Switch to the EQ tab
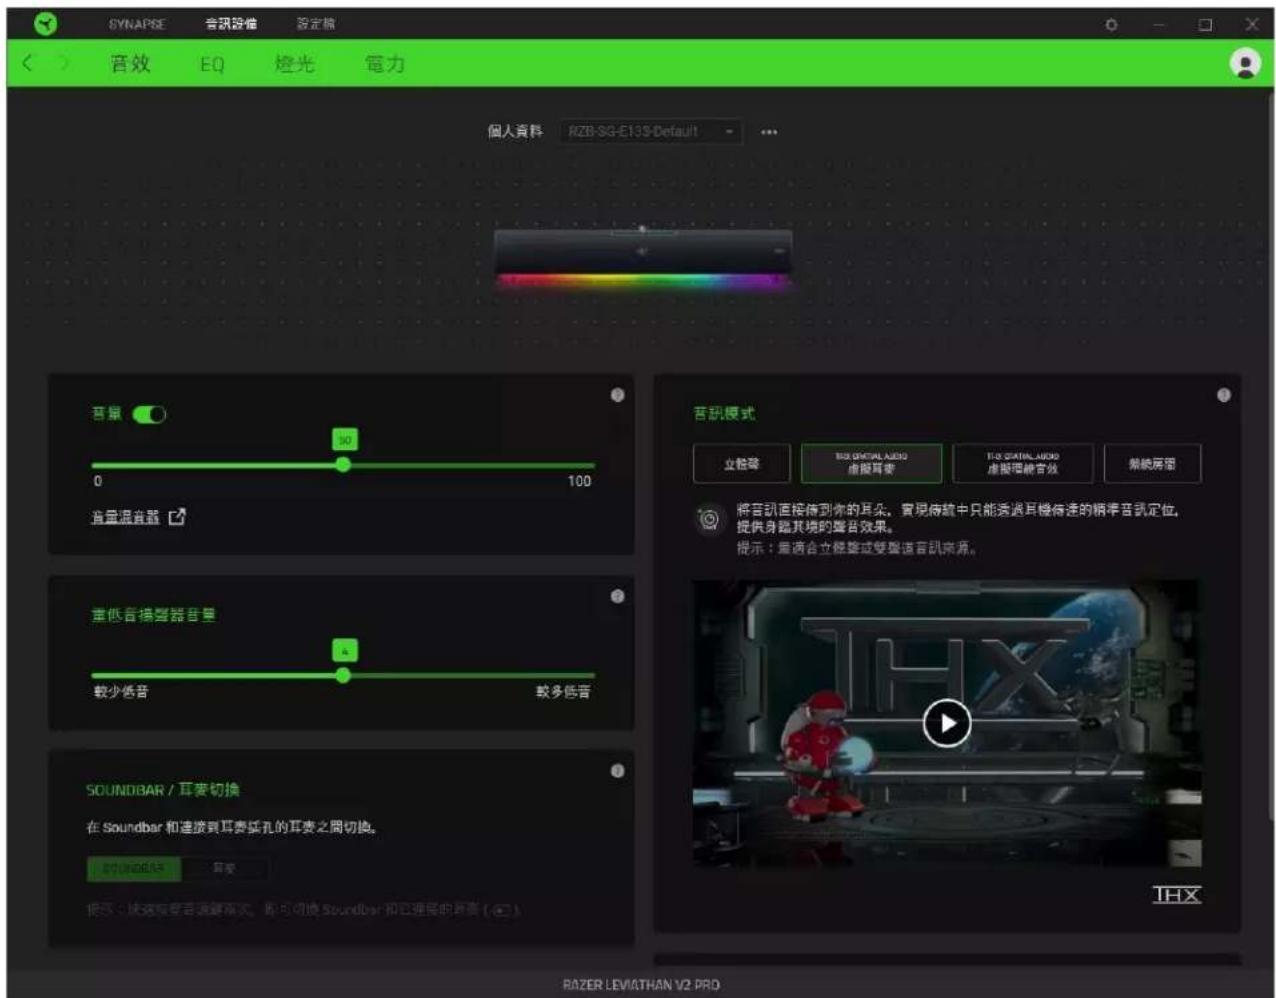Viewport: 1276px width, 998px height. (x=212, y=65)
